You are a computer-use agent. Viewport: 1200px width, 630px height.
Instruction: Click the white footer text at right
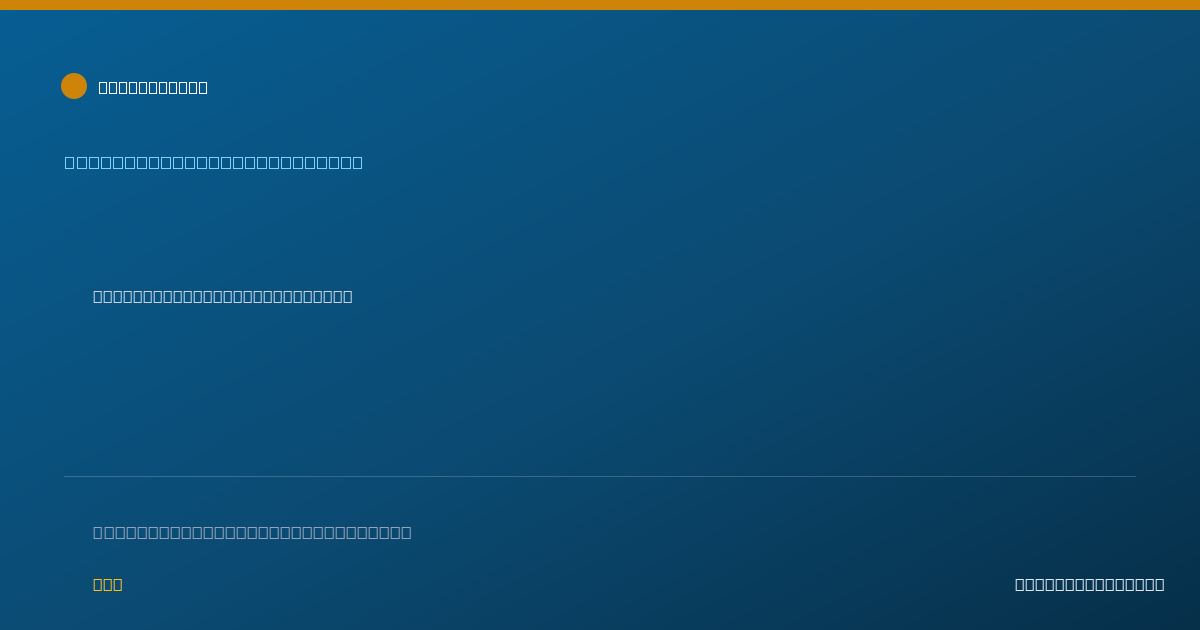[x=1090, y=584]
